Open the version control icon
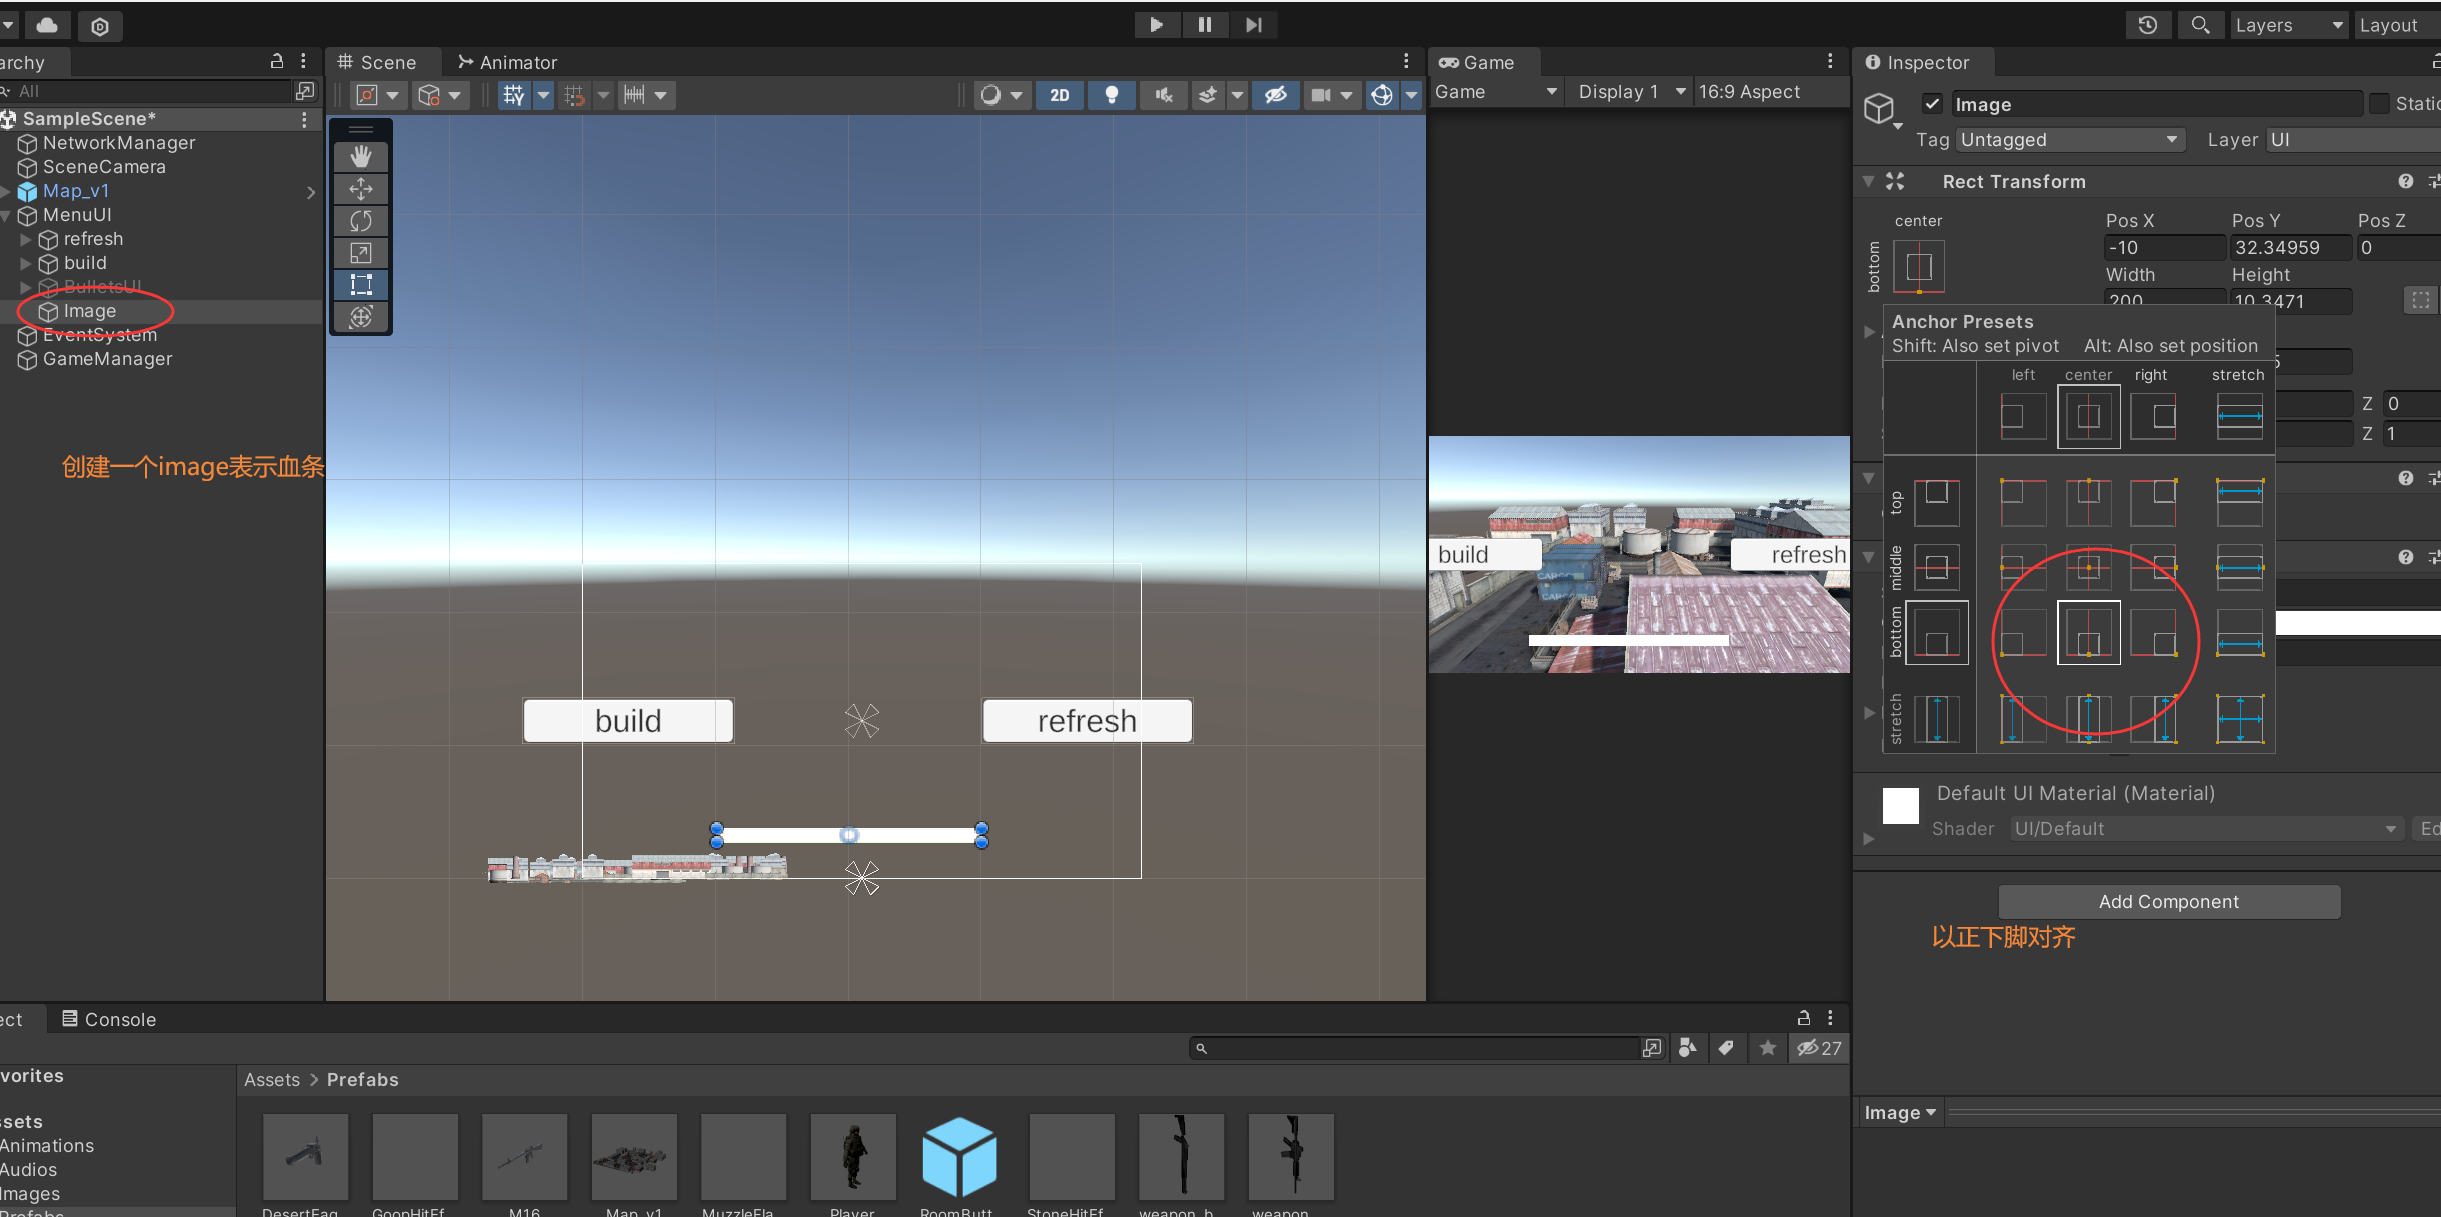Screen dimensions: 2441x1217 [100, 26]
